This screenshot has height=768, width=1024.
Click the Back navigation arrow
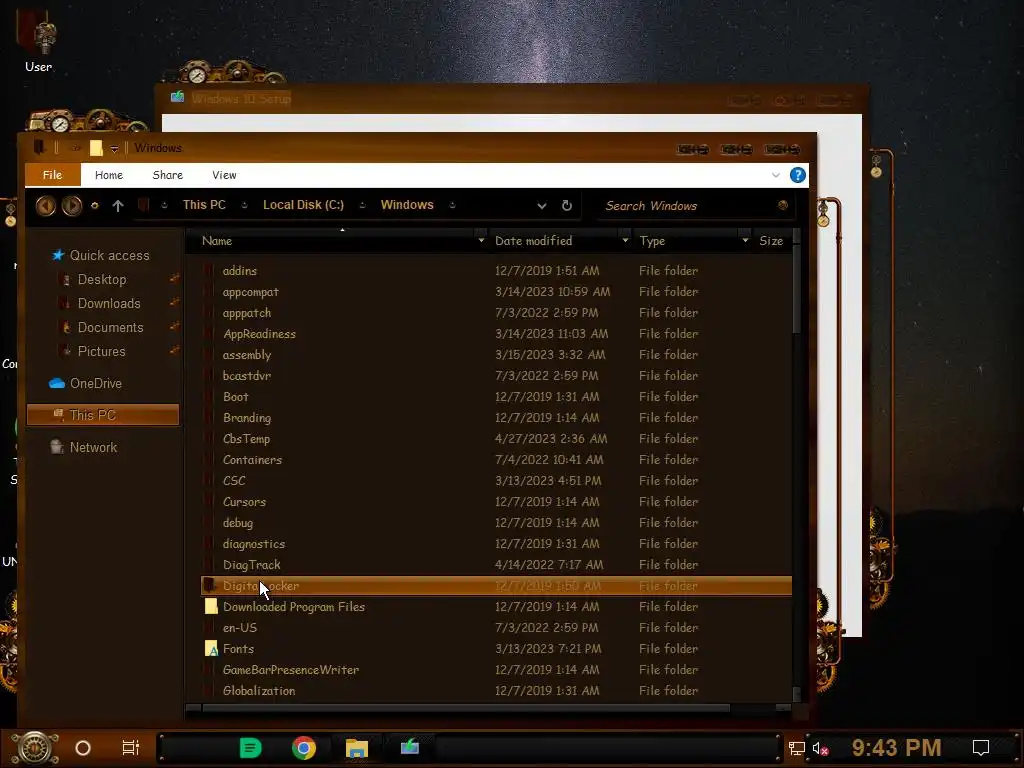tap(45, 206)
